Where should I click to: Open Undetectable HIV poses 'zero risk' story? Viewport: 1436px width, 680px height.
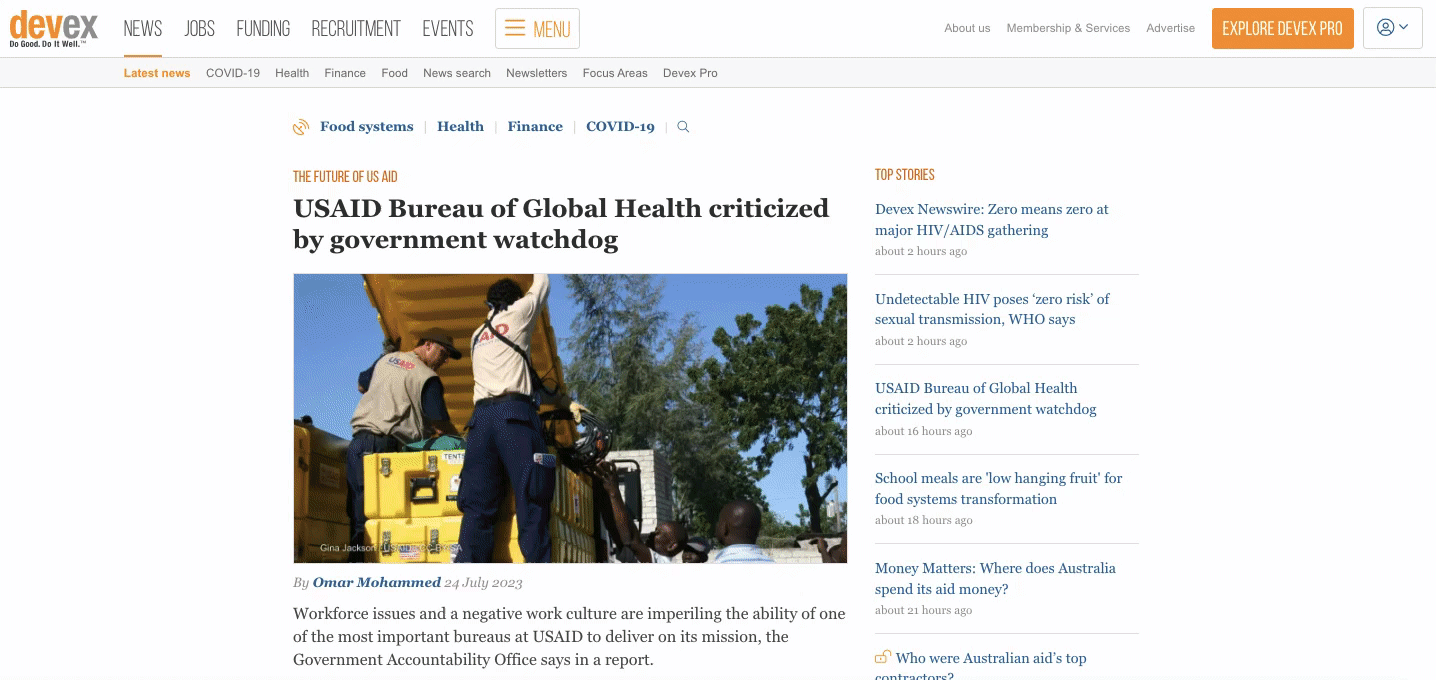pos(992,309)
